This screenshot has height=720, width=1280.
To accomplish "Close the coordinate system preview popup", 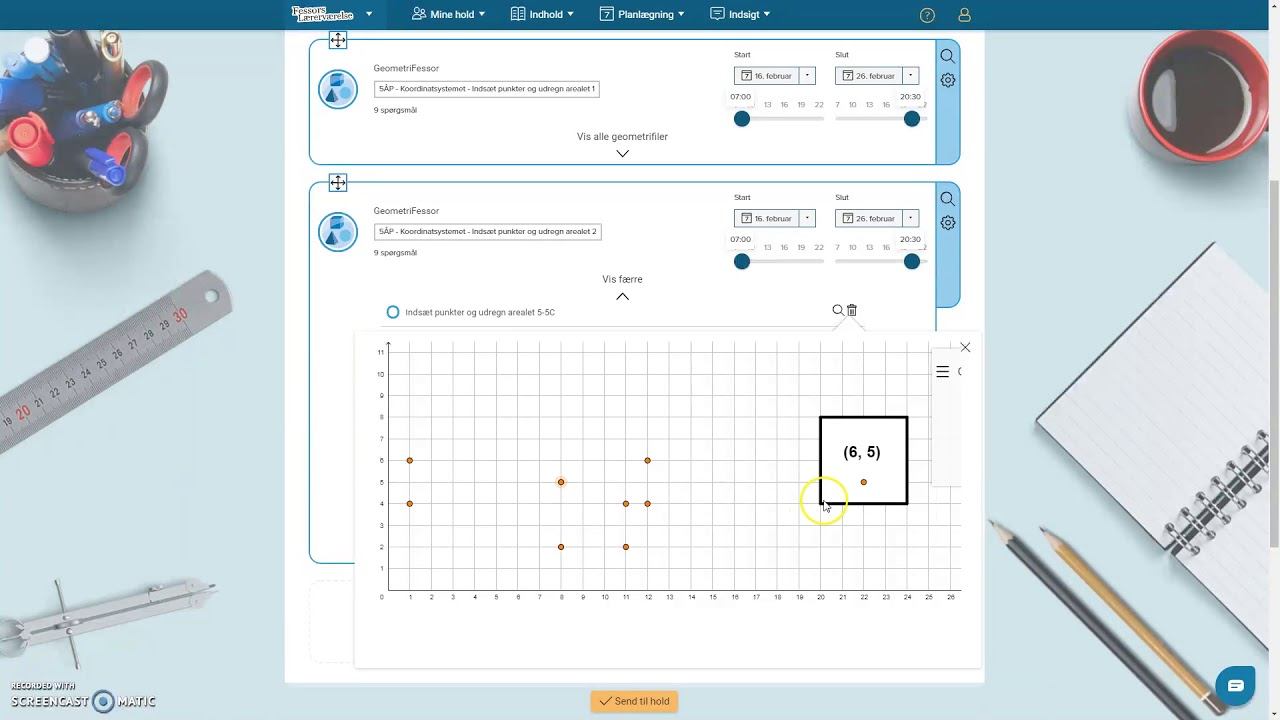I will point(965,347).
